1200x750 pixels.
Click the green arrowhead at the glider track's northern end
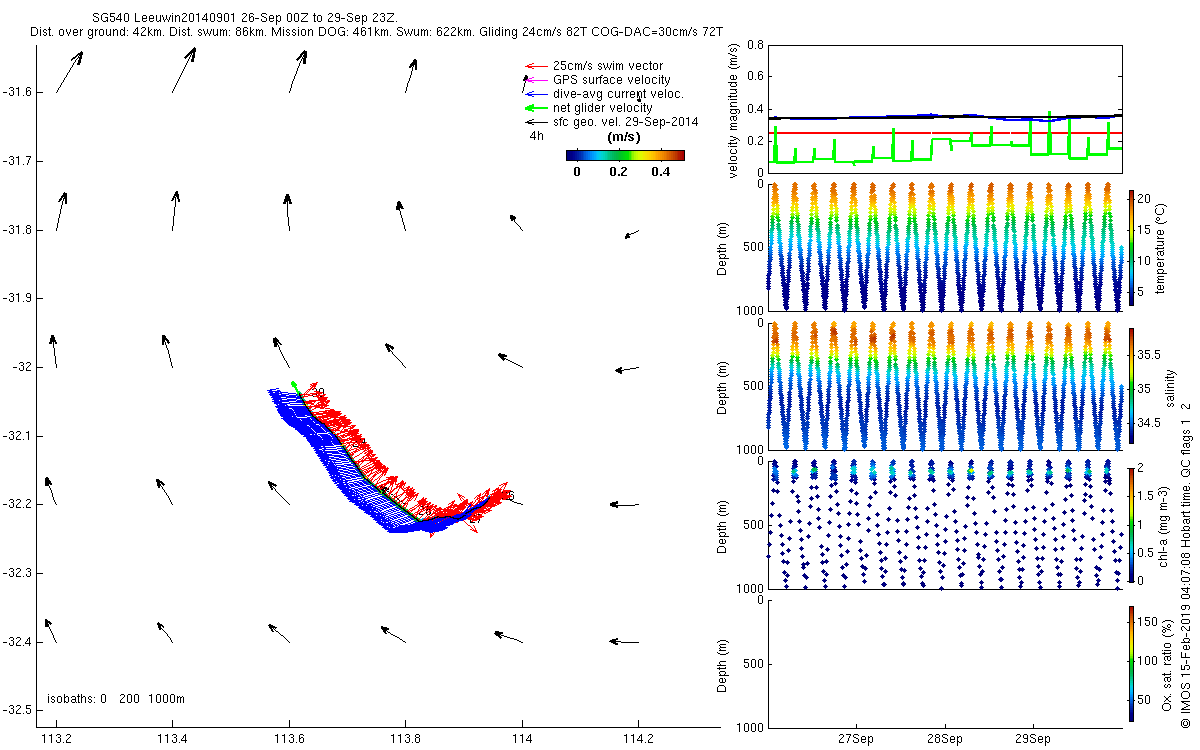click(293, 384)
